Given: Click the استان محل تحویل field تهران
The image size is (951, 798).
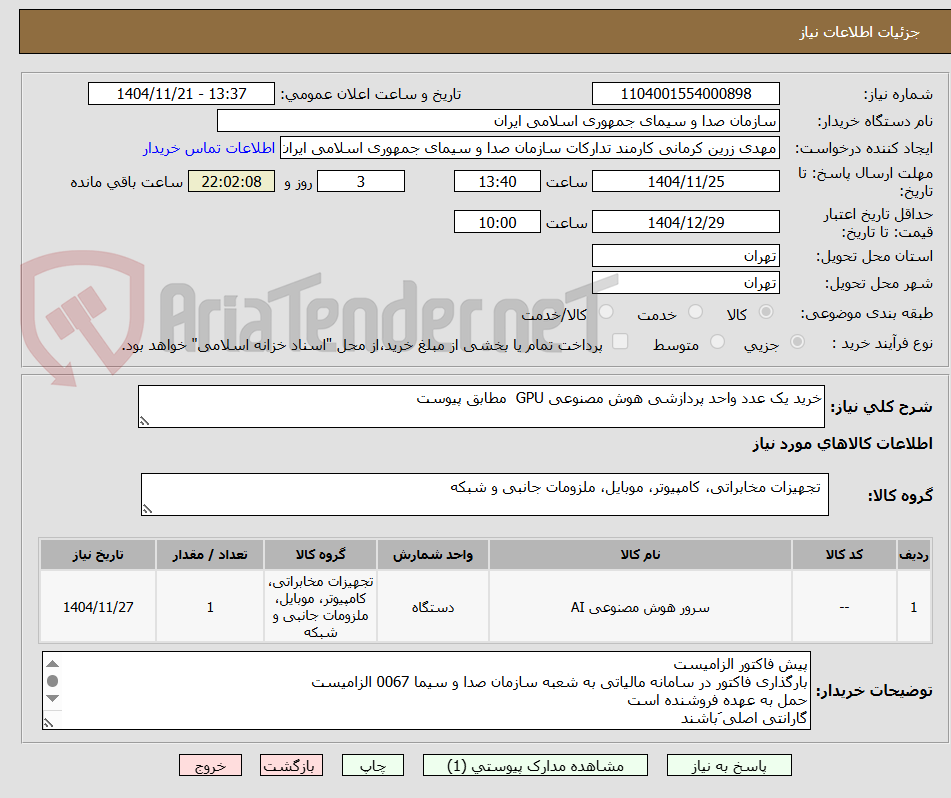Looking at the screenshot, I should (685, 256).
